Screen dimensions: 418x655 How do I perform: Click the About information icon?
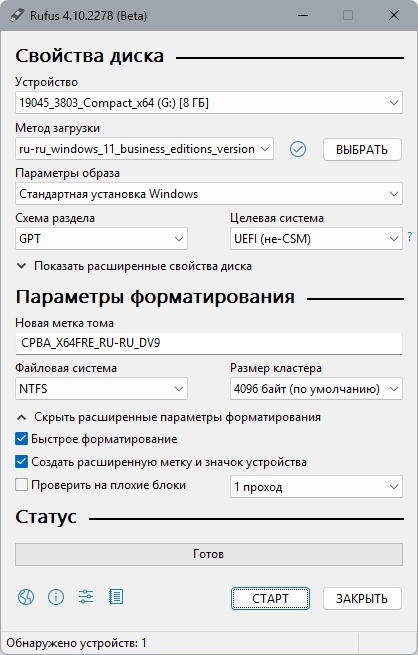(56, 597)
